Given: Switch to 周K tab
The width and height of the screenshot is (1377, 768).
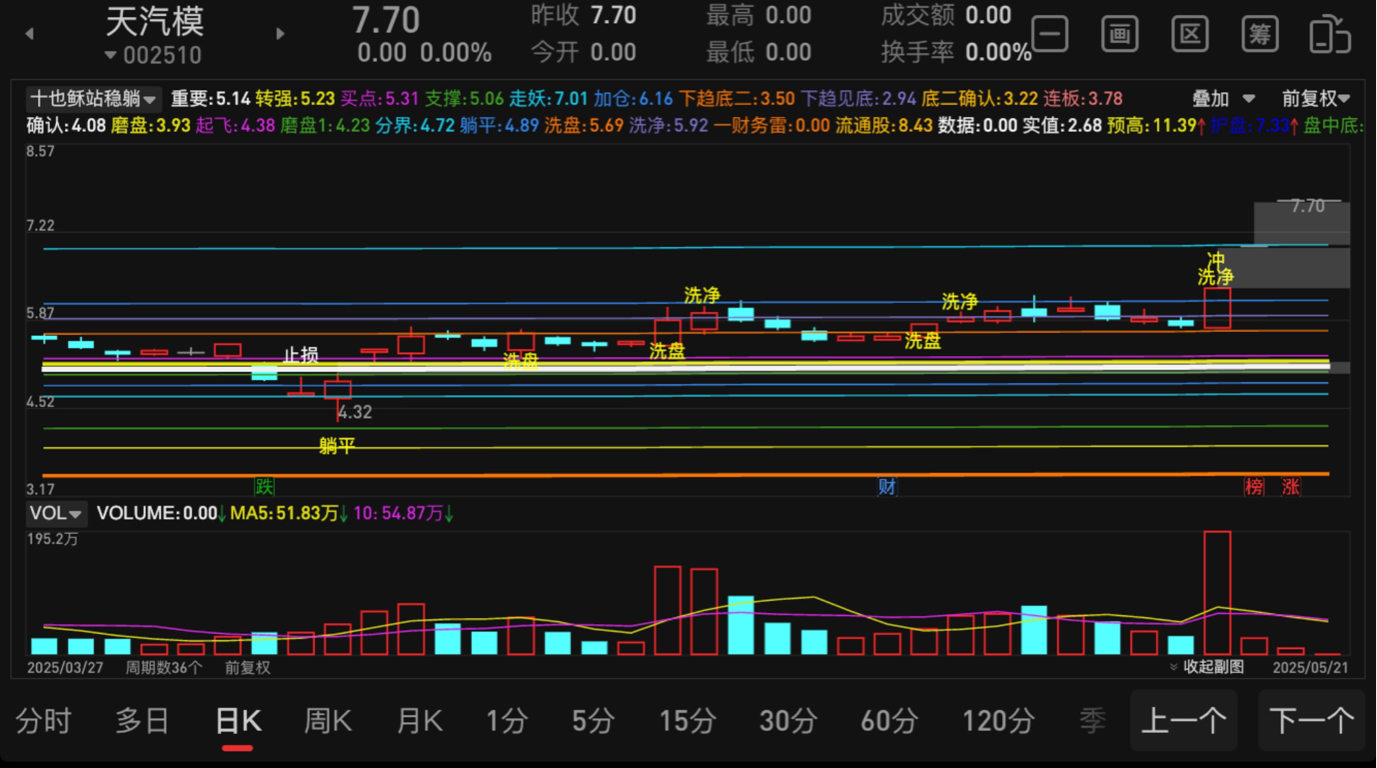Looking at the screenshot, I should (328, 720).
